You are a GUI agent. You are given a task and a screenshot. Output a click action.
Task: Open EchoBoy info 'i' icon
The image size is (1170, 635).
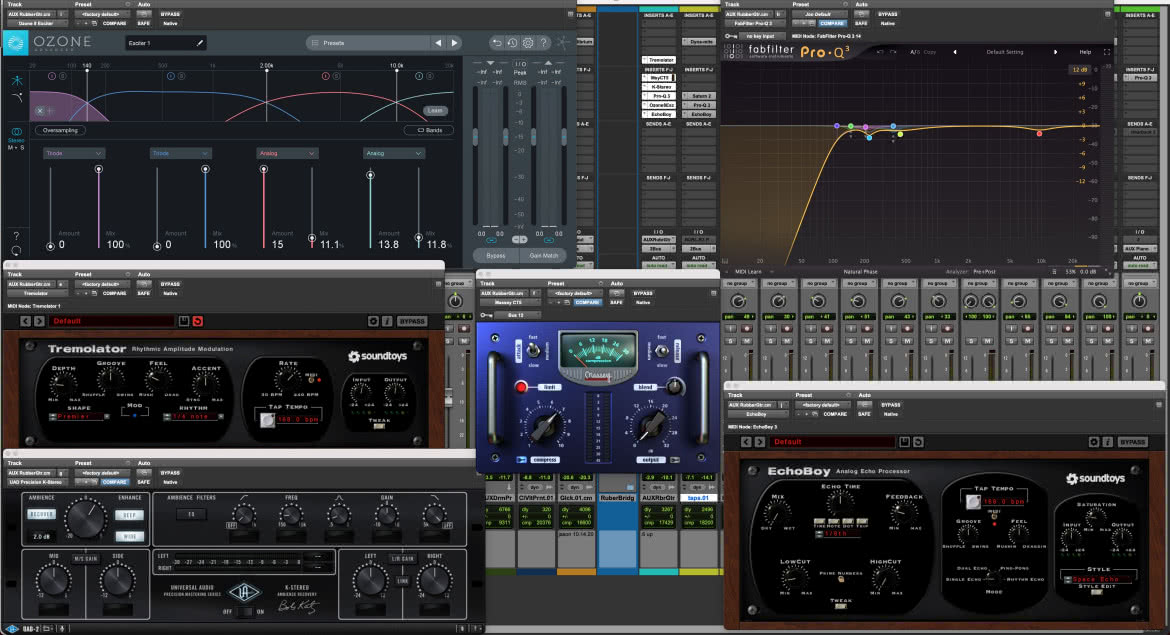1107,442
